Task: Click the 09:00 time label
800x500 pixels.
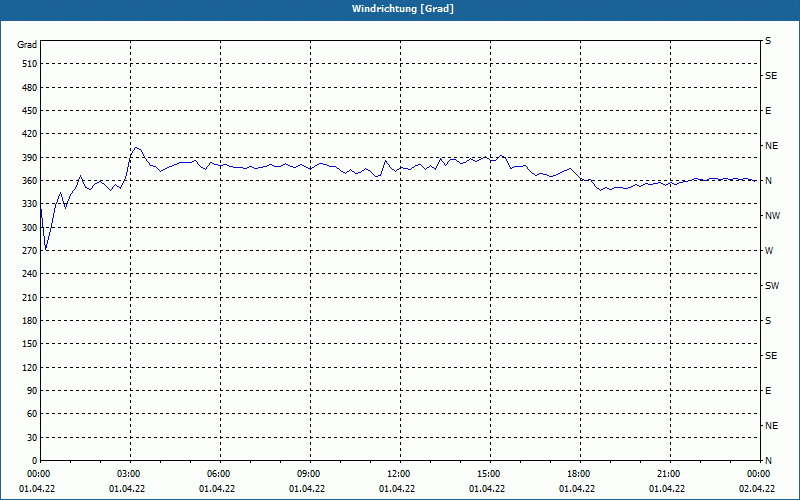Action: pos(307,474)
